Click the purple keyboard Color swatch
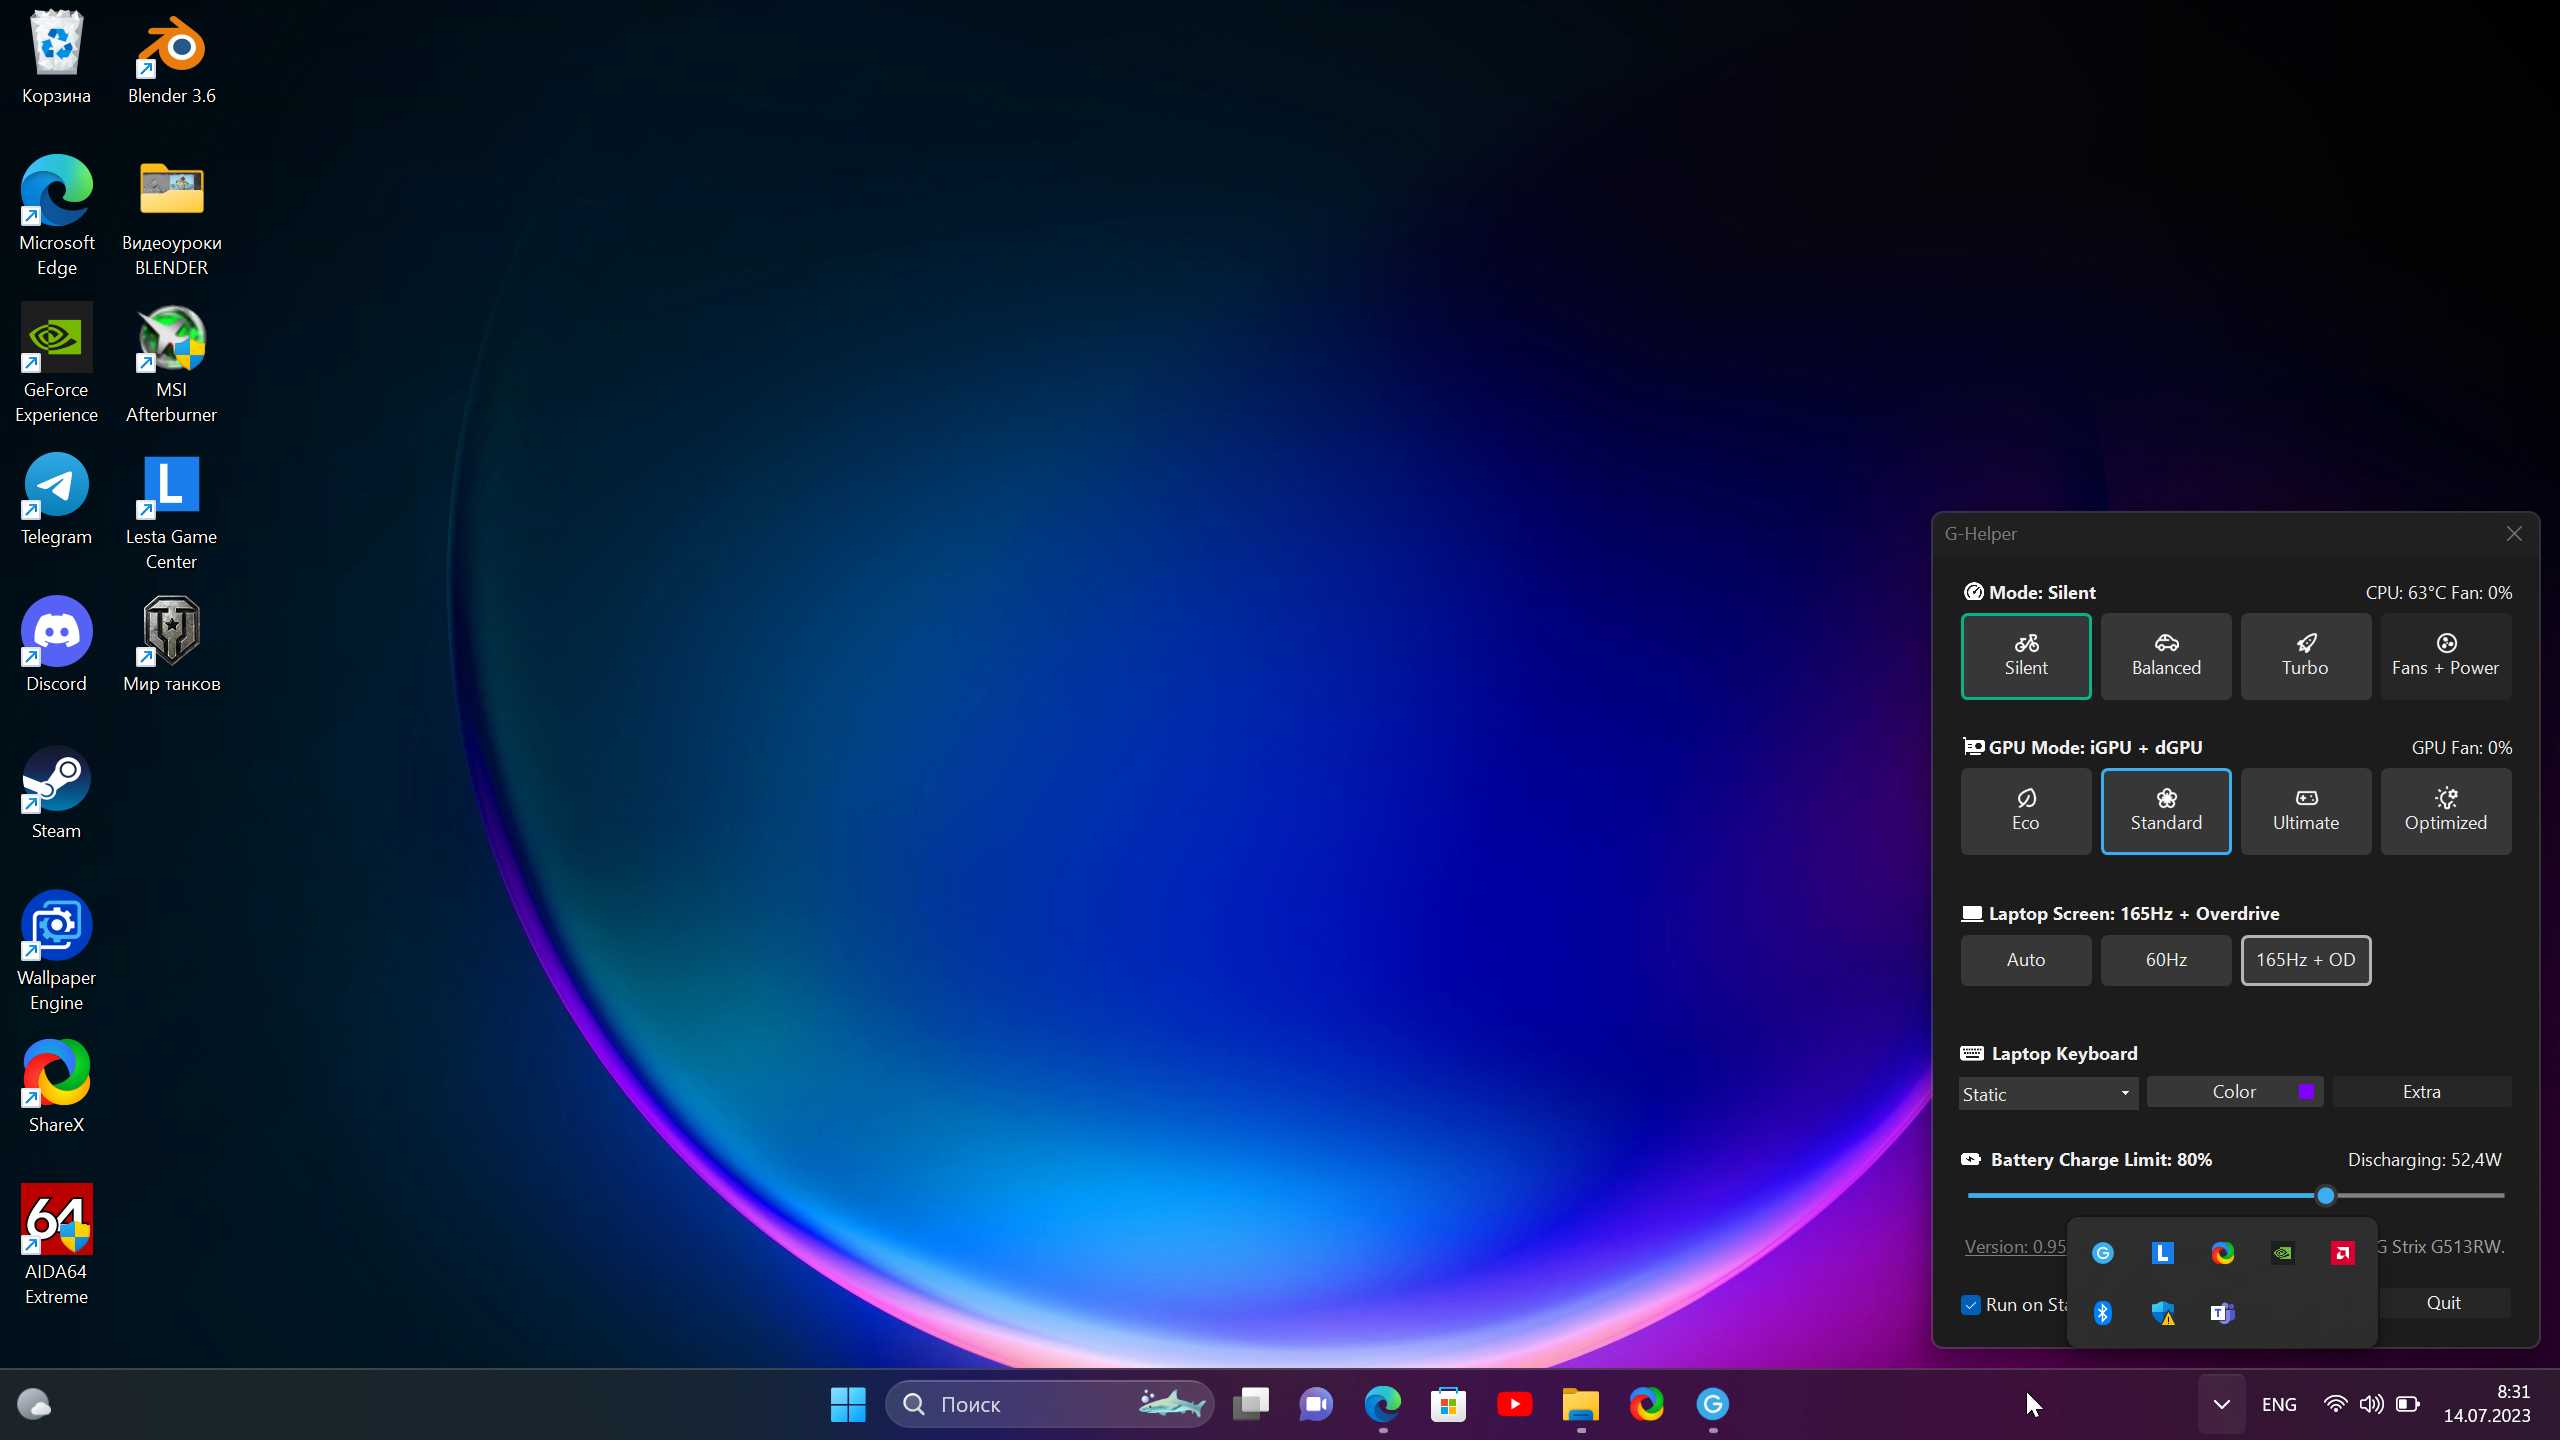The image size is (2560, 1440). (x=2306, y=1092)
